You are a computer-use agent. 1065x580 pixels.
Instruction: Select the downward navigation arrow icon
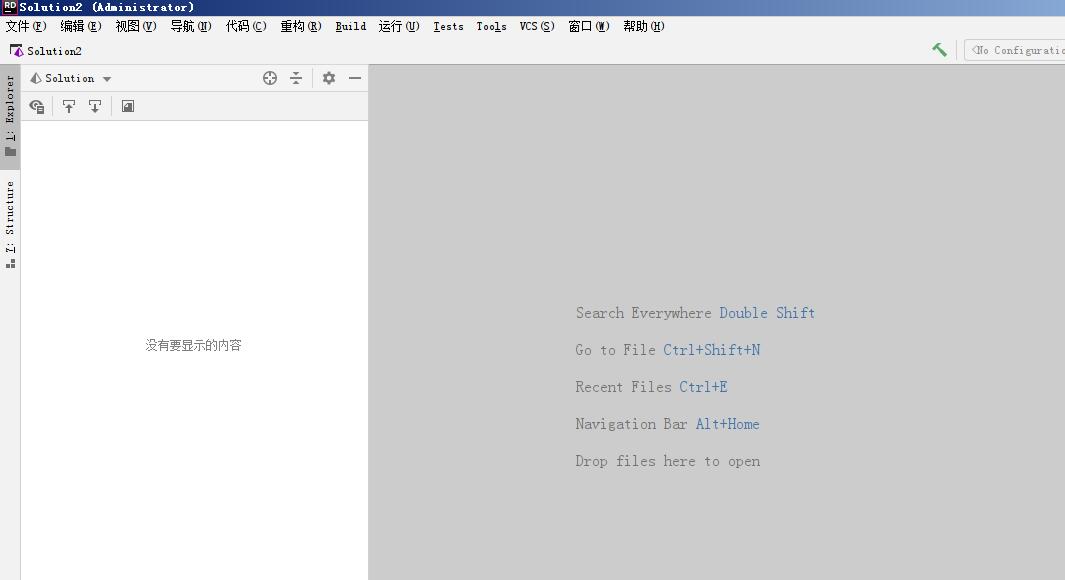tap(95, 106)
